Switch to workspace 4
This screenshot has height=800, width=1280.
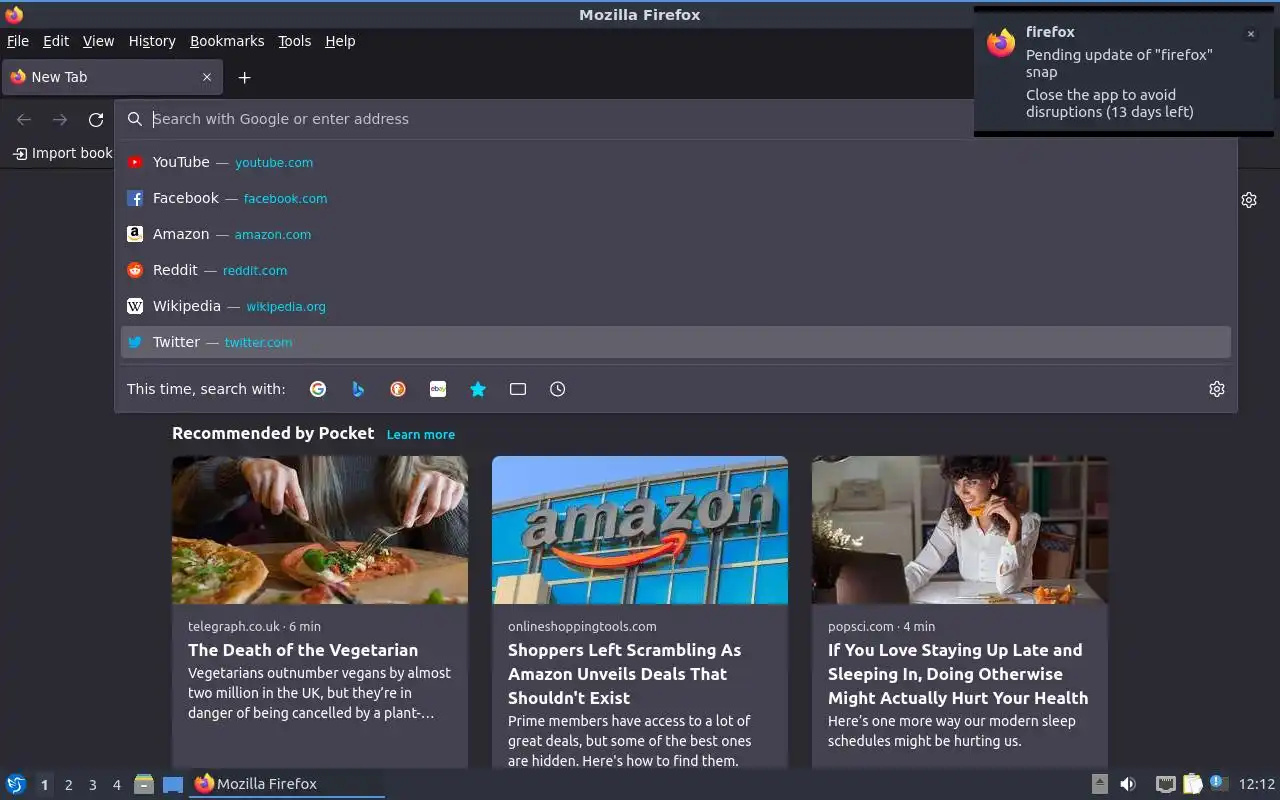pos(117,785)
